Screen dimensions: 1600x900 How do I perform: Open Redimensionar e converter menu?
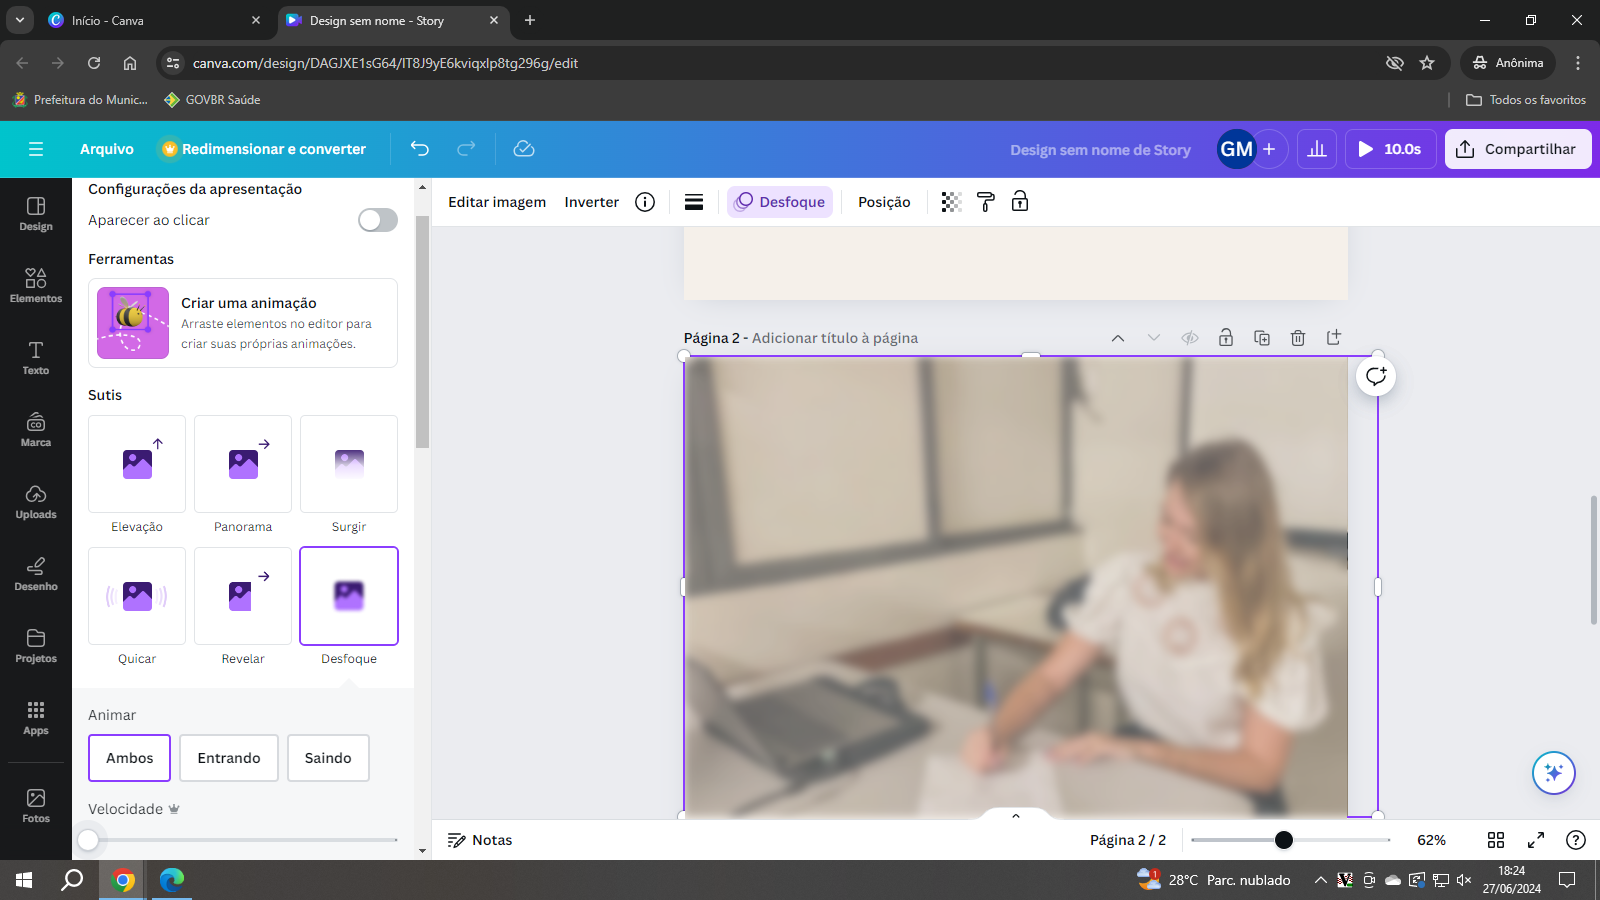(x=264, y=149)
